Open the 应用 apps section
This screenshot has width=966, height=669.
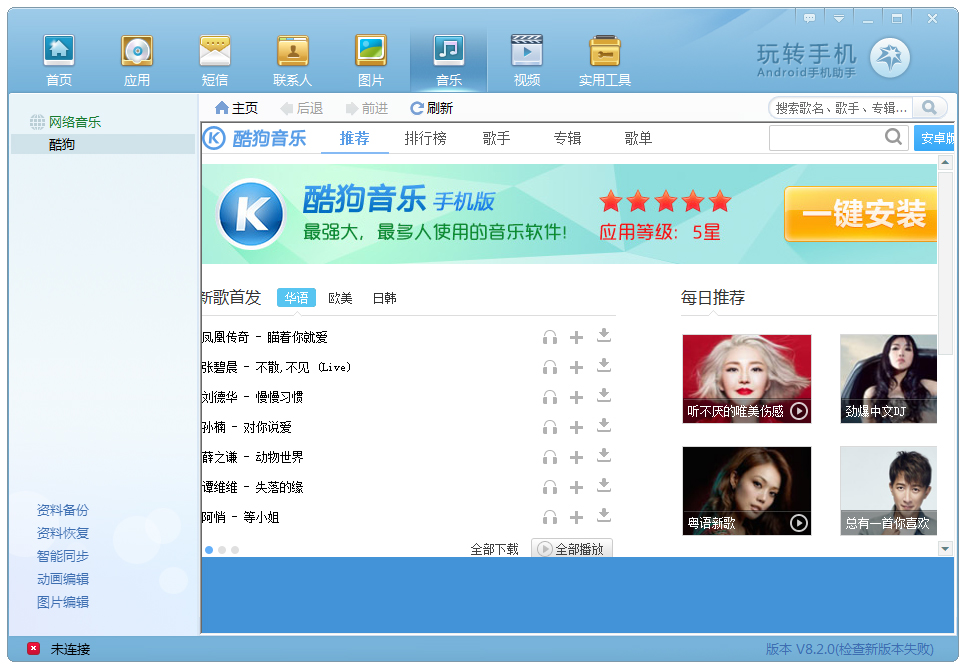coord(137,60)
